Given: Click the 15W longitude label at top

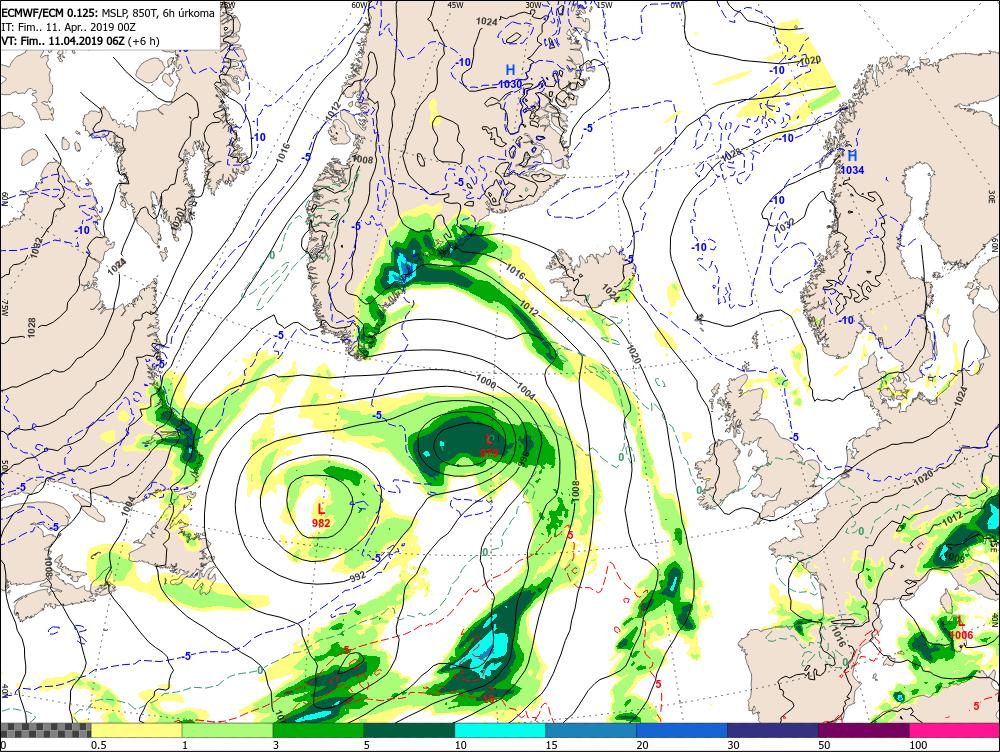Looking at the screenshot, I should (x=604, y=4).
